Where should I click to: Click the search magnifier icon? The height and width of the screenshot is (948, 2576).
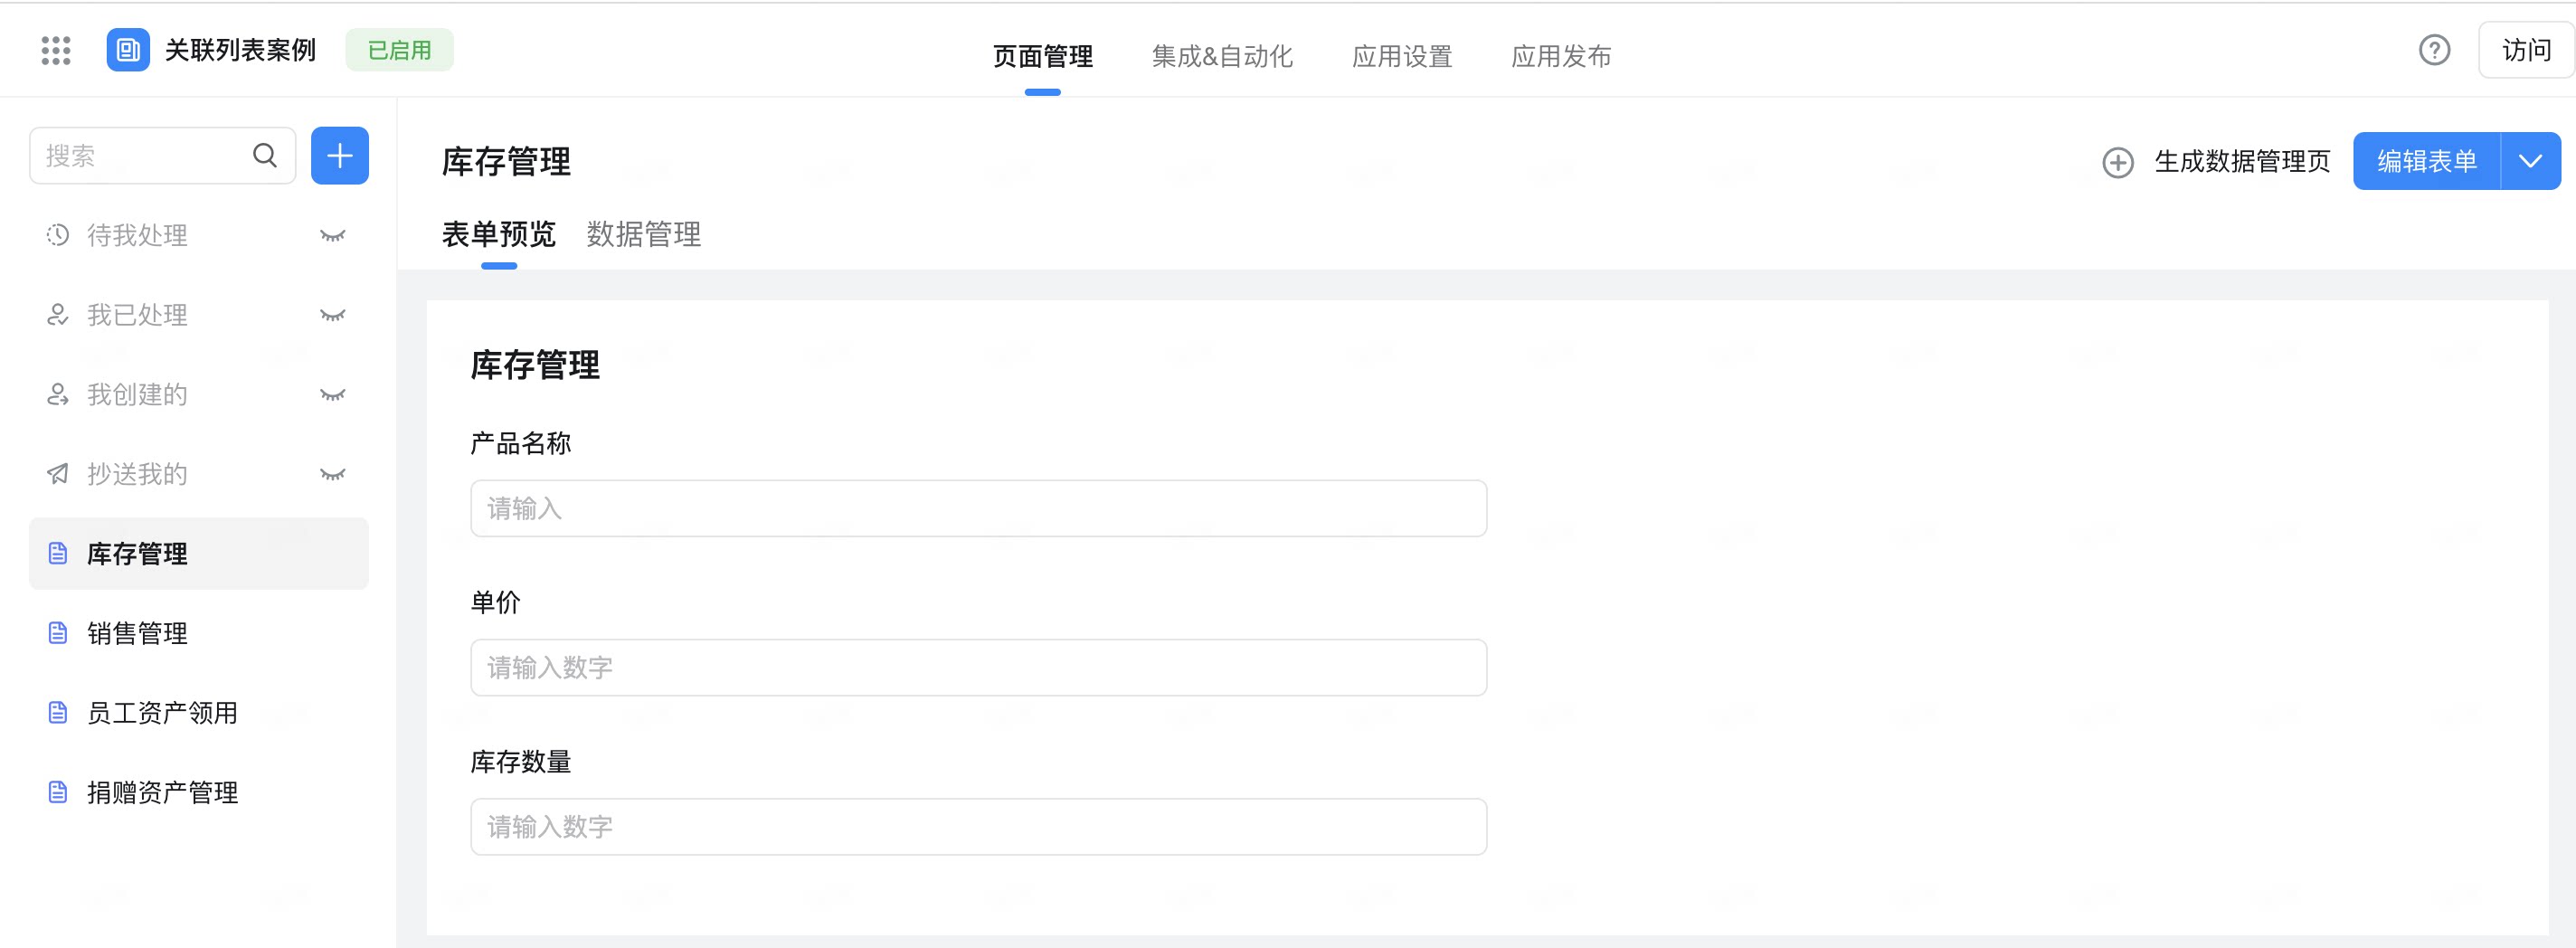pyautogui.click(x=265, y=156)
